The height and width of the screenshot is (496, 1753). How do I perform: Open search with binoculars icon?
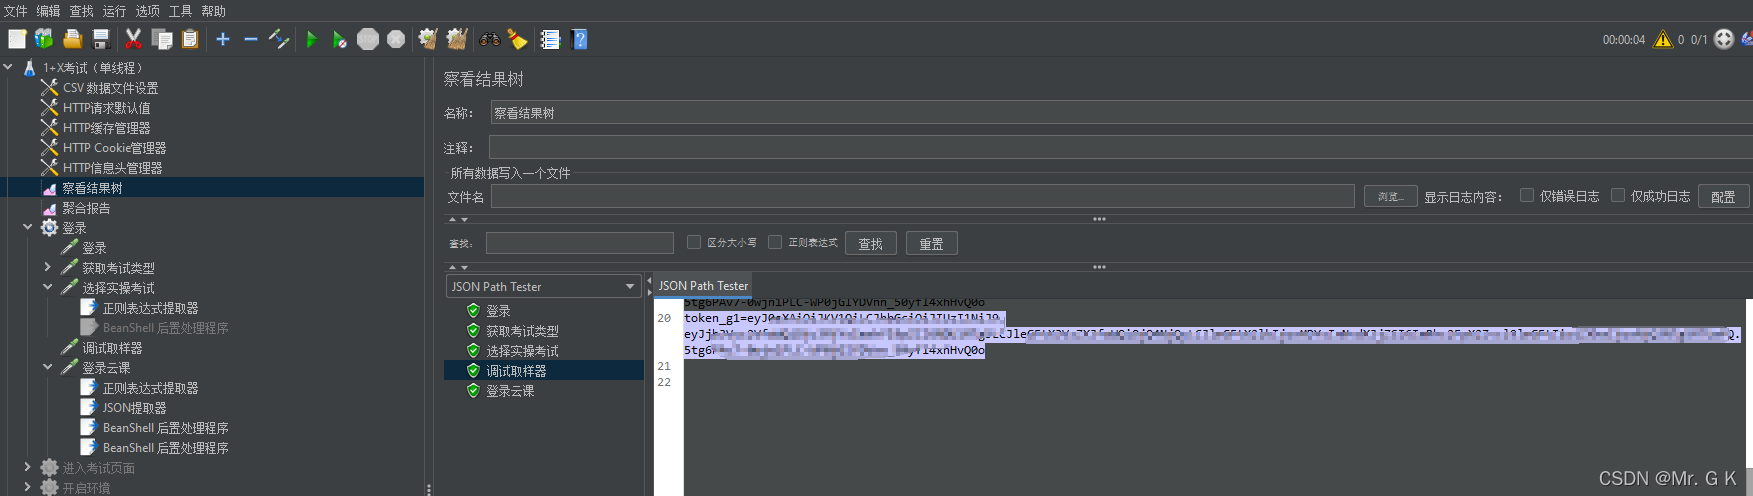pos(489,39)
